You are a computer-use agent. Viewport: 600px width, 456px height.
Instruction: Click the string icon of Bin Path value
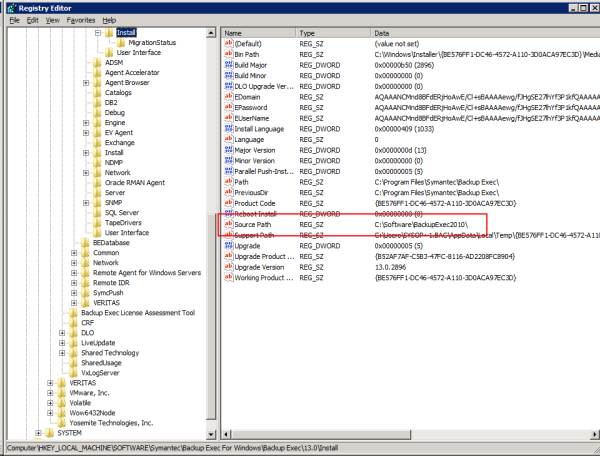pyautogui.click(x=228, y=54)
